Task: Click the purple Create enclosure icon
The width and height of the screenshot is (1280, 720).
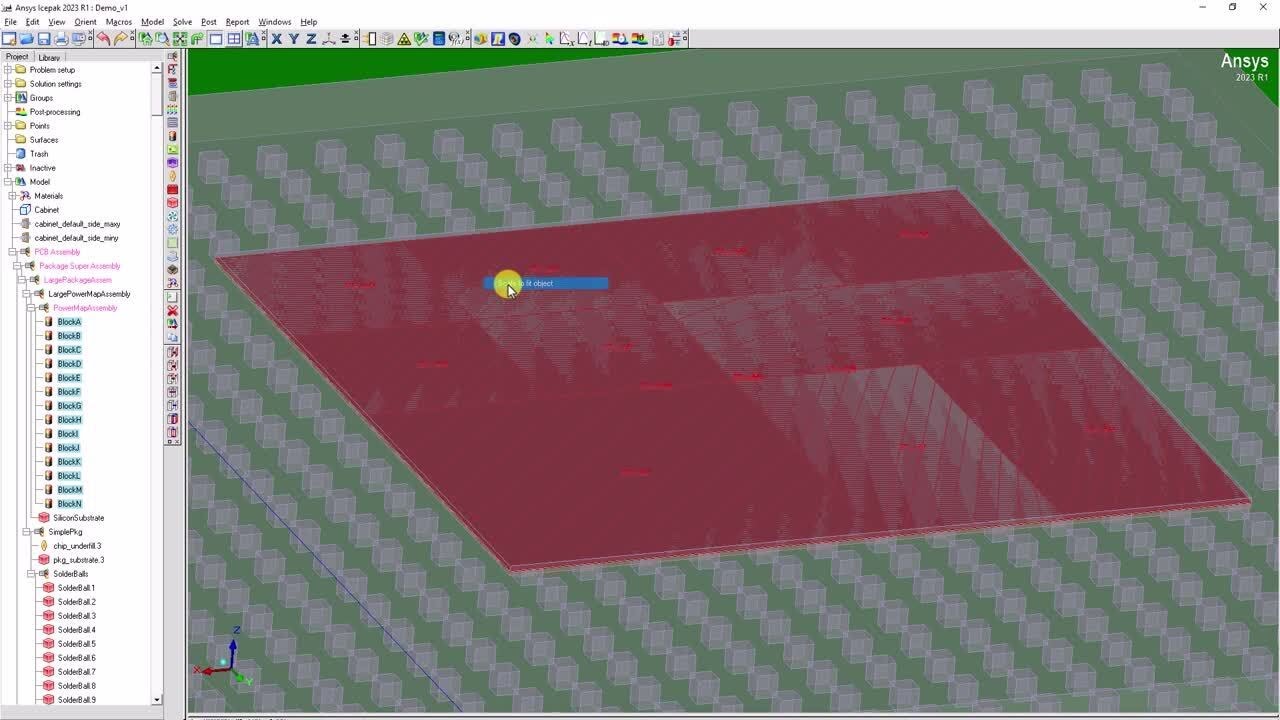Action: point(172,162)
